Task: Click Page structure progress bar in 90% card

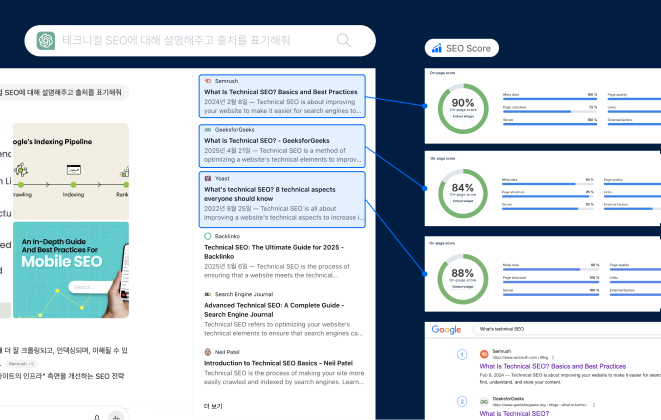Action: point(550,112)
